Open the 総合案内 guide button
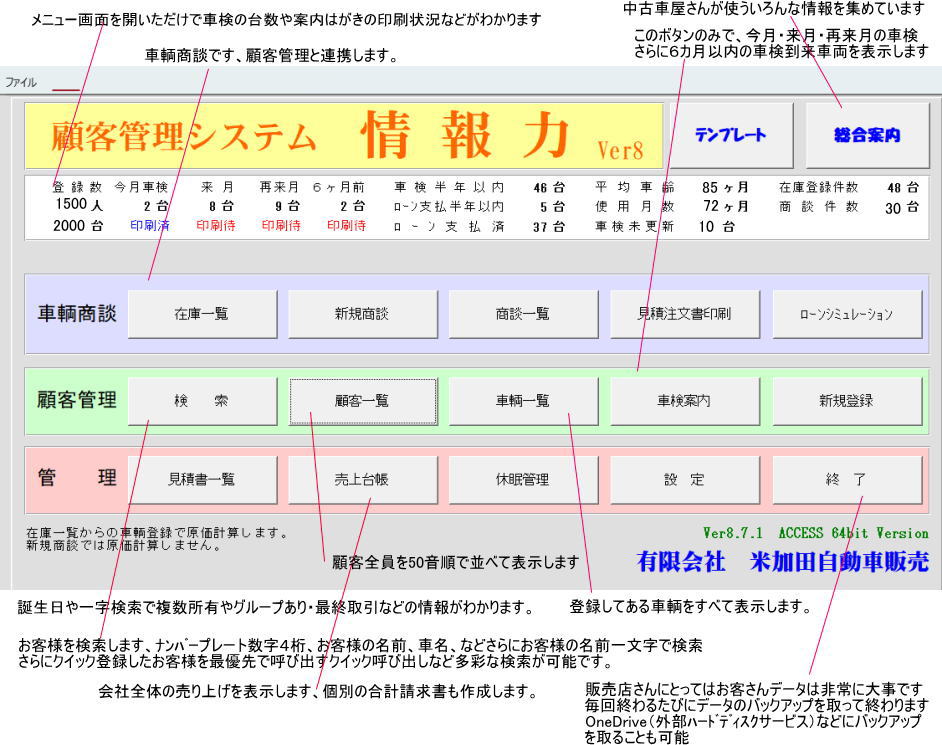Screen dimensions: 942x745 866,135
